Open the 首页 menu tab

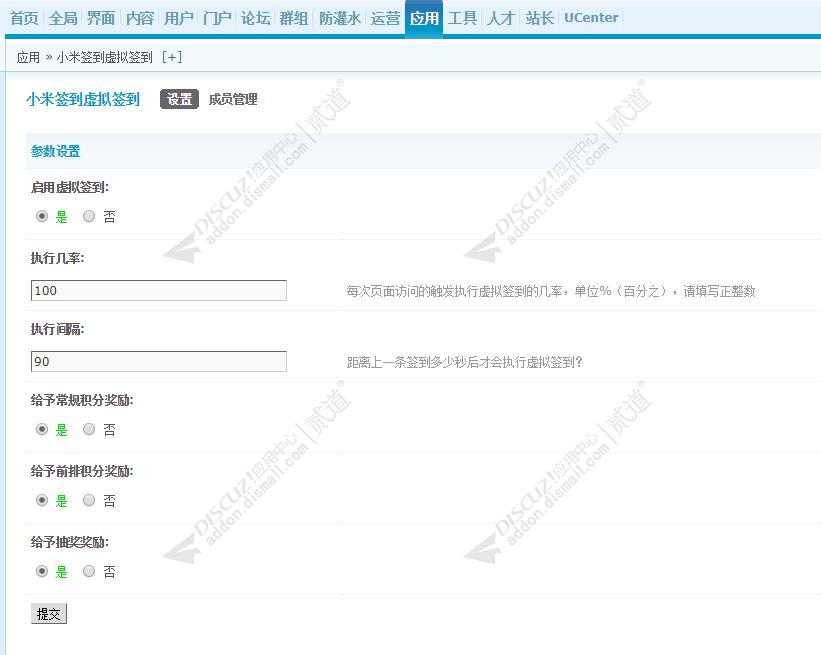pyautogui.click(x=24, y=18)
